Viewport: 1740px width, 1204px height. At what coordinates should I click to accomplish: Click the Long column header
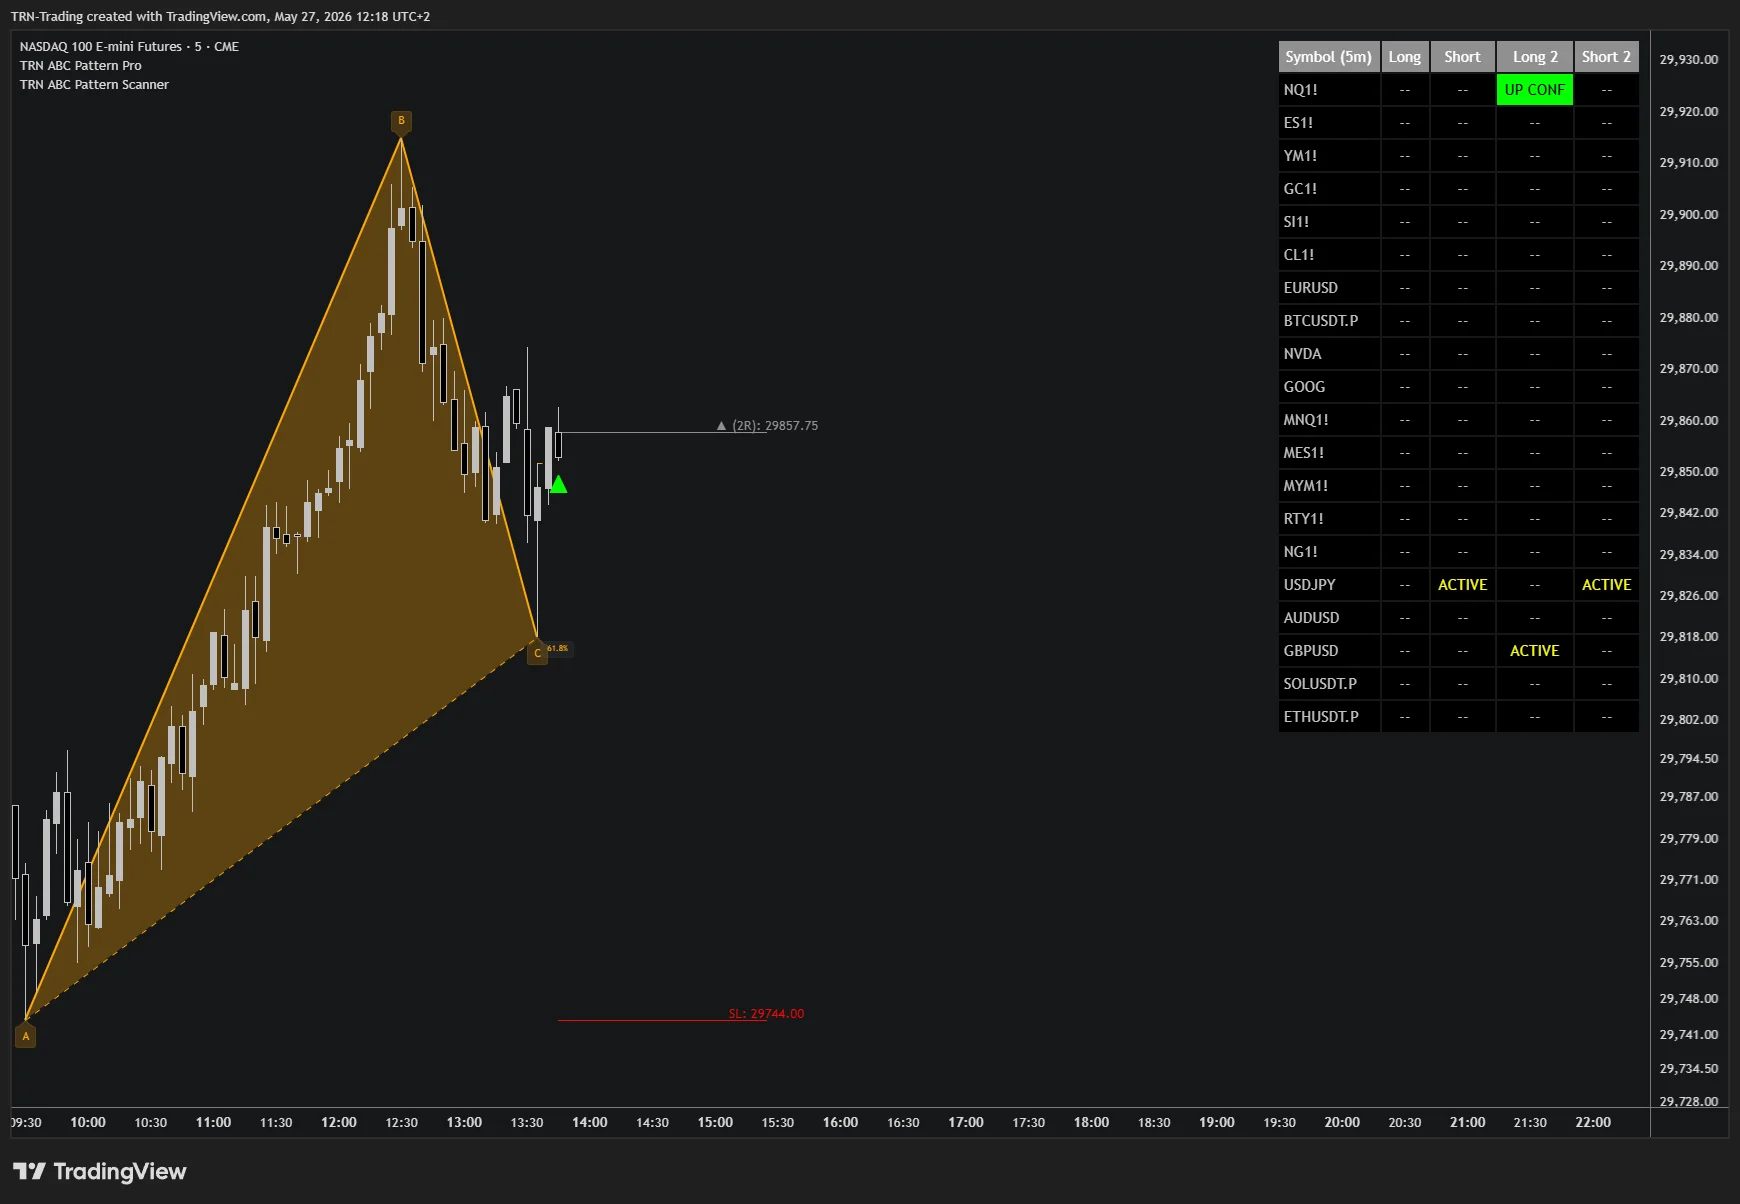[x=1405, y=57]
